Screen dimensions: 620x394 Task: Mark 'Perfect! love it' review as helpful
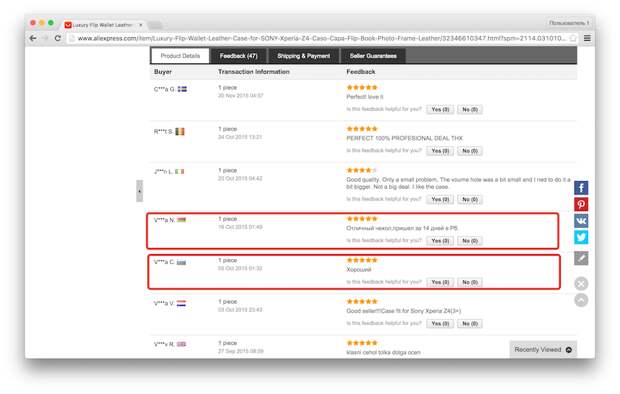tap(440, 110)
